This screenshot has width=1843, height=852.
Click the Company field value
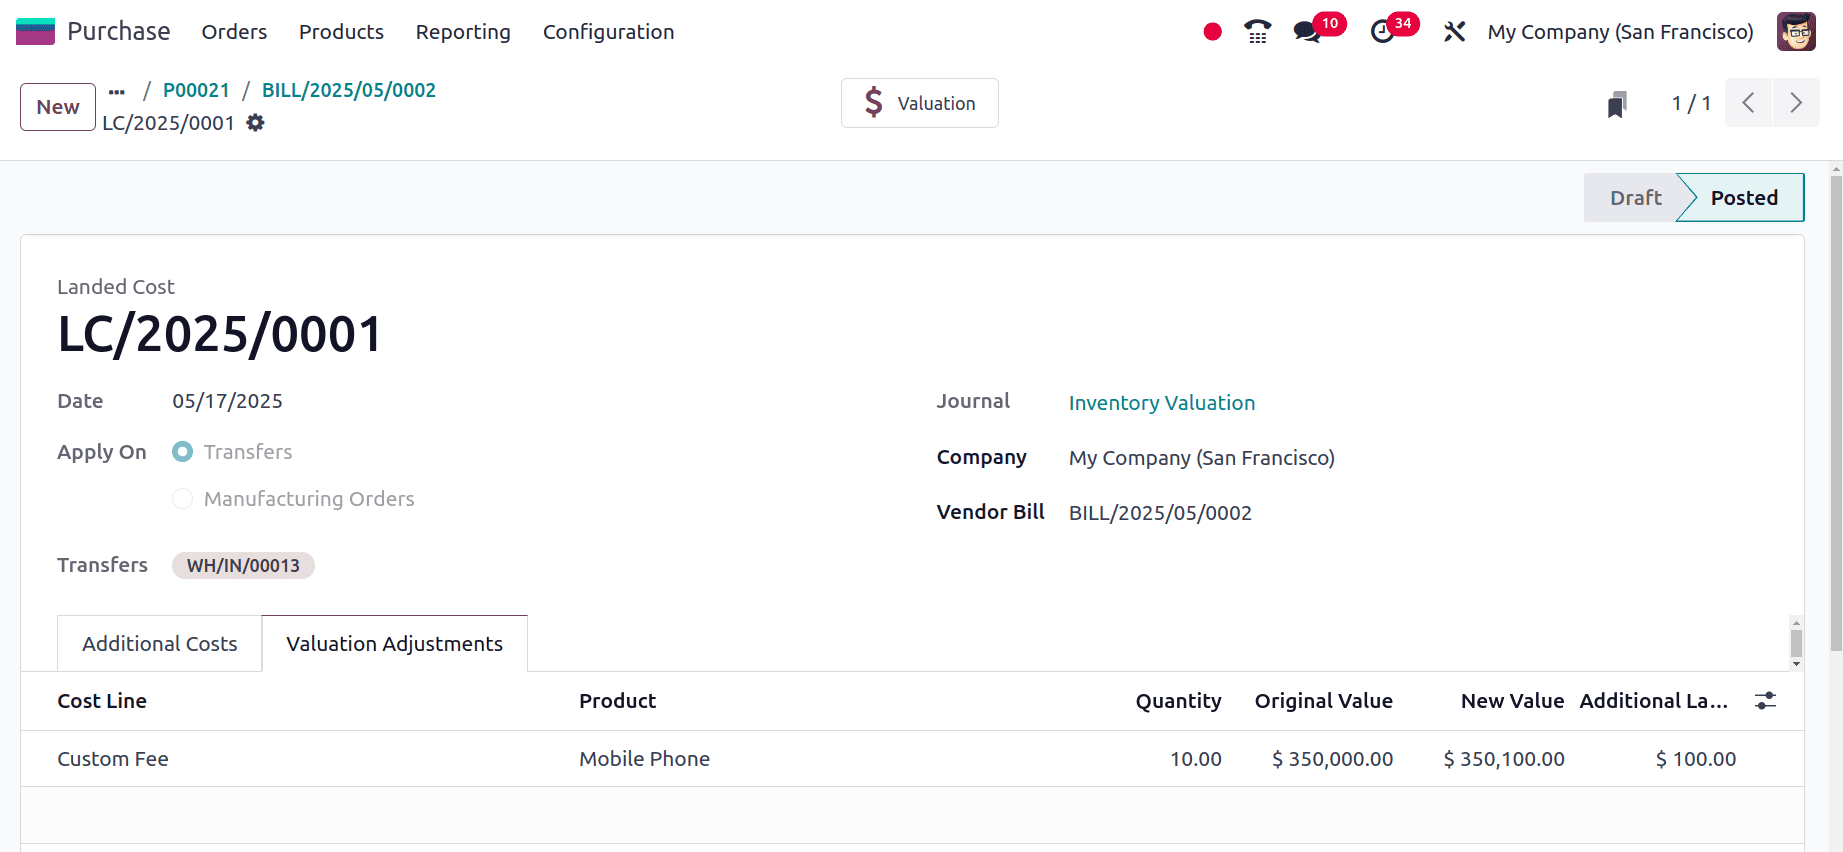coord(1202,458)
